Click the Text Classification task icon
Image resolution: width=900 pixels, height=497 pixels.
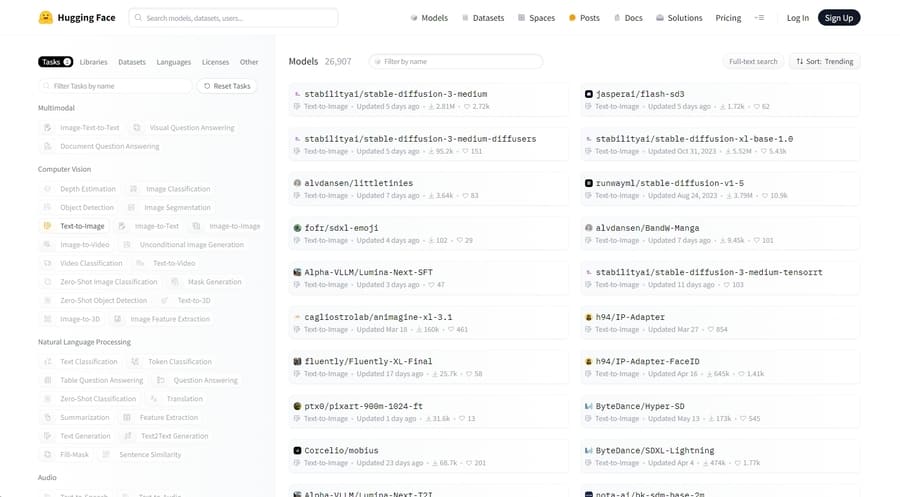(x=48, y=362)
